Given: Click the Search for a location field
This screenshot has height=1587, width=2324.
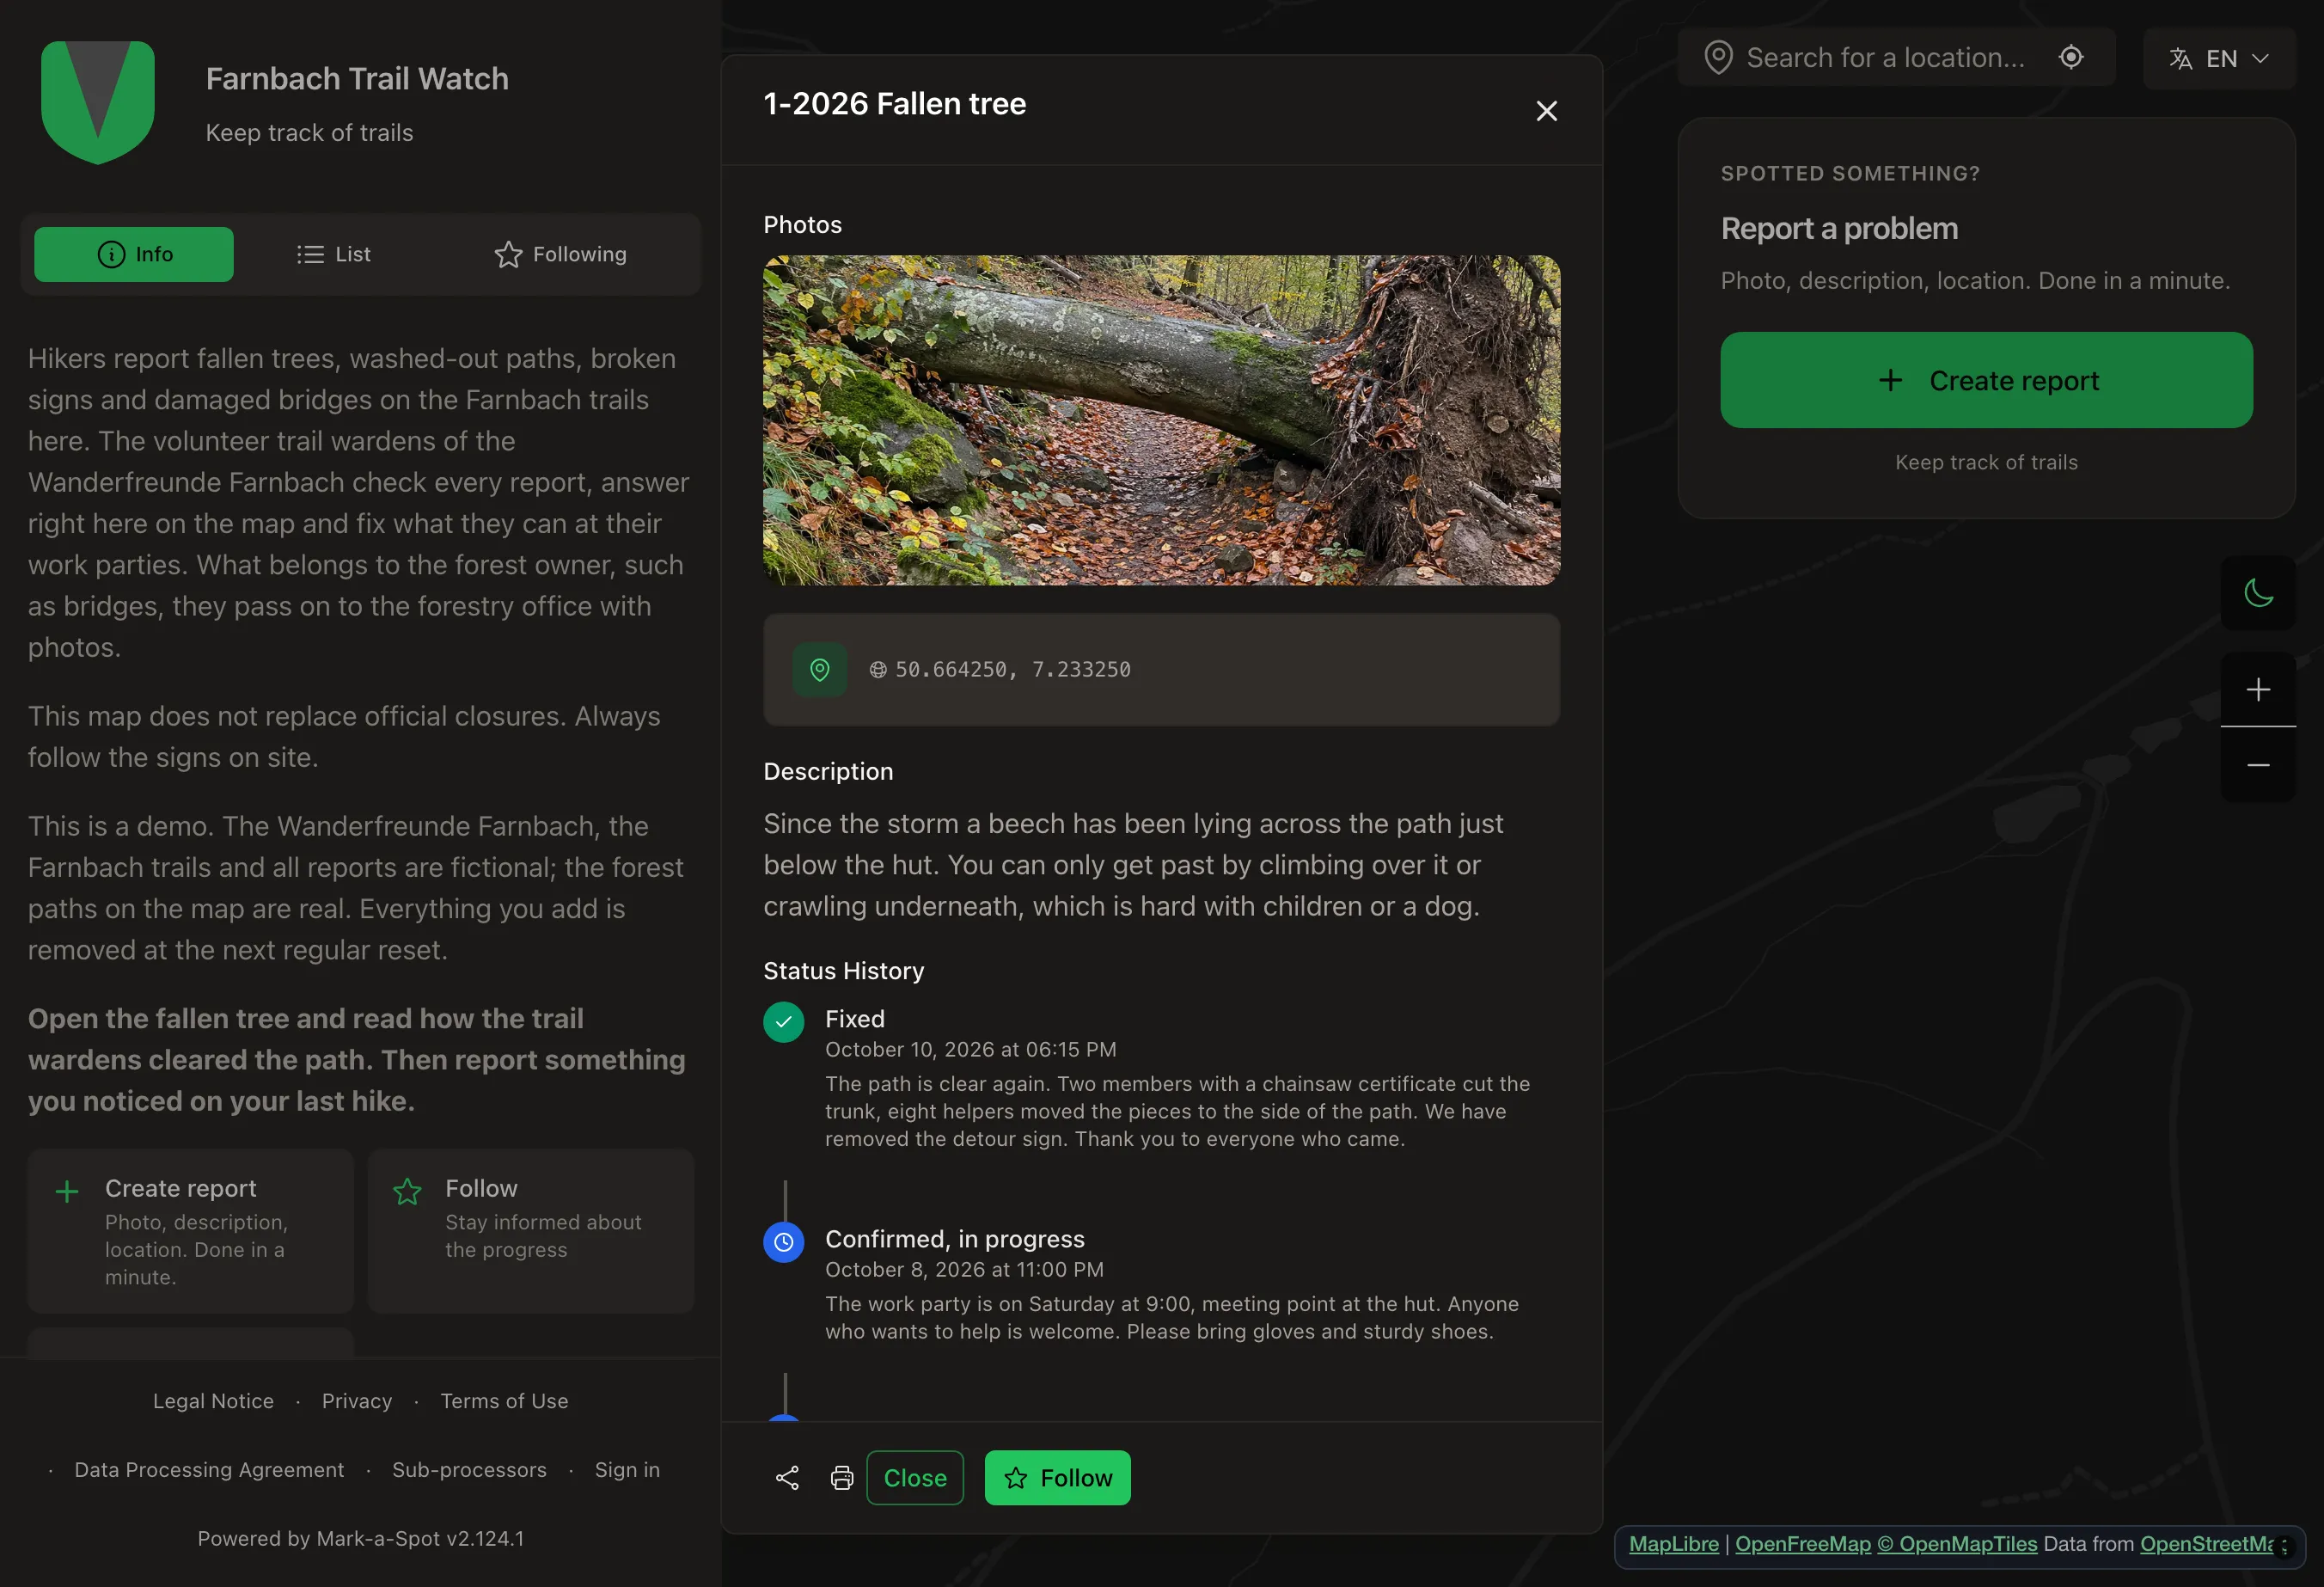Looking at the screenshot, I should pos(1885,58).
